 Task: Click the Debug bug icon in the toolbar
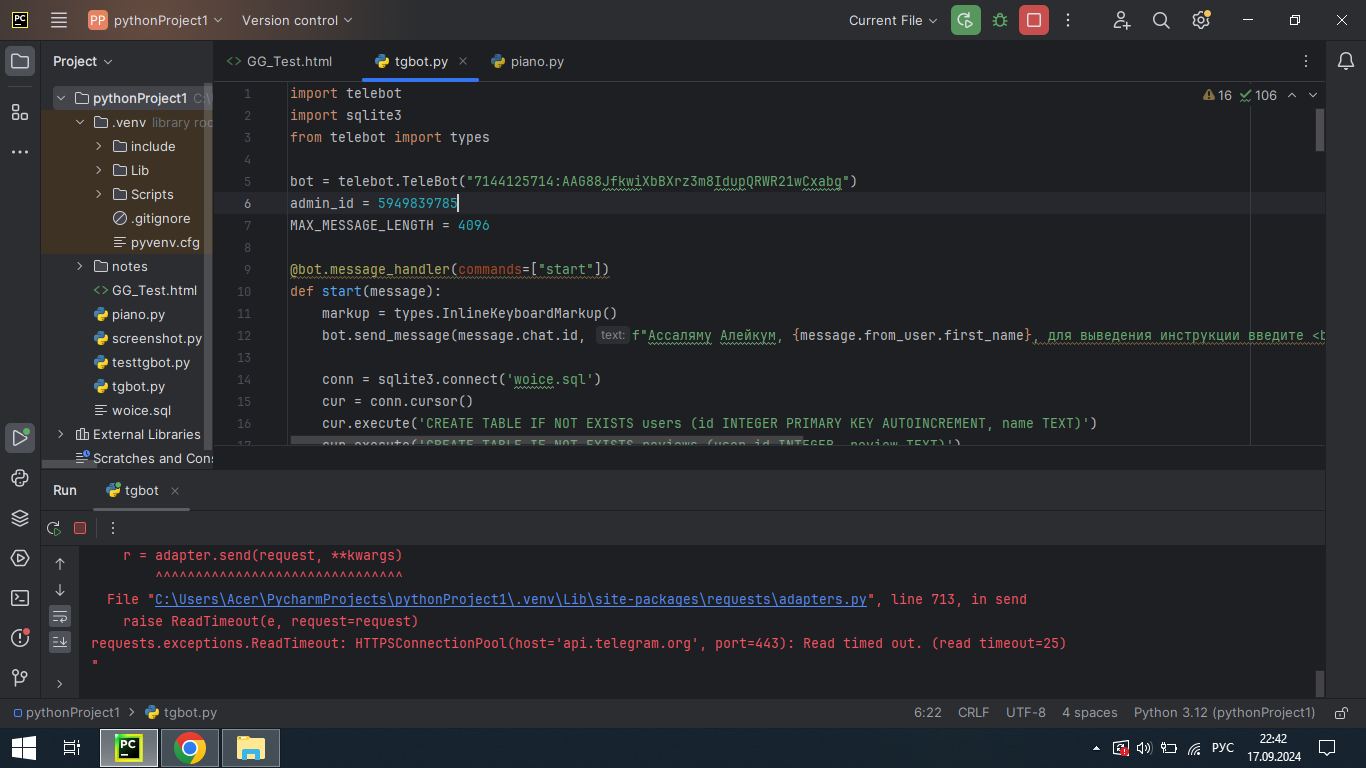click(1000, 20)
